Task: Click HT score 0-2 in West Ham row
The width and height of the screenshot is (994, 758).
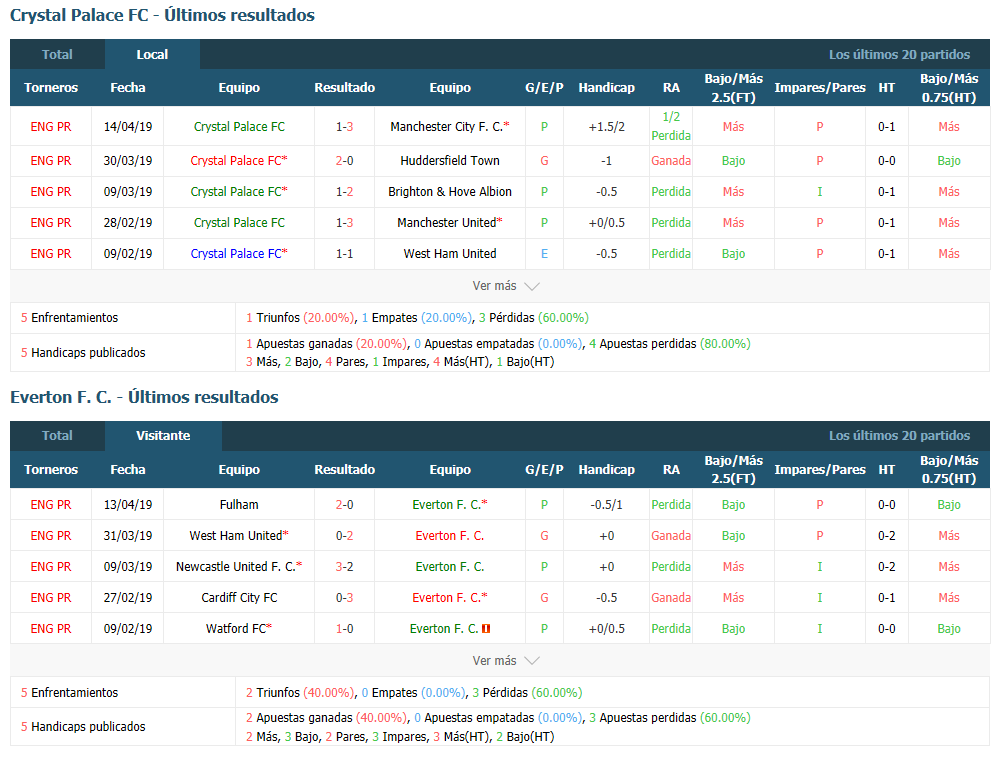Action: [x=886, y=536]
